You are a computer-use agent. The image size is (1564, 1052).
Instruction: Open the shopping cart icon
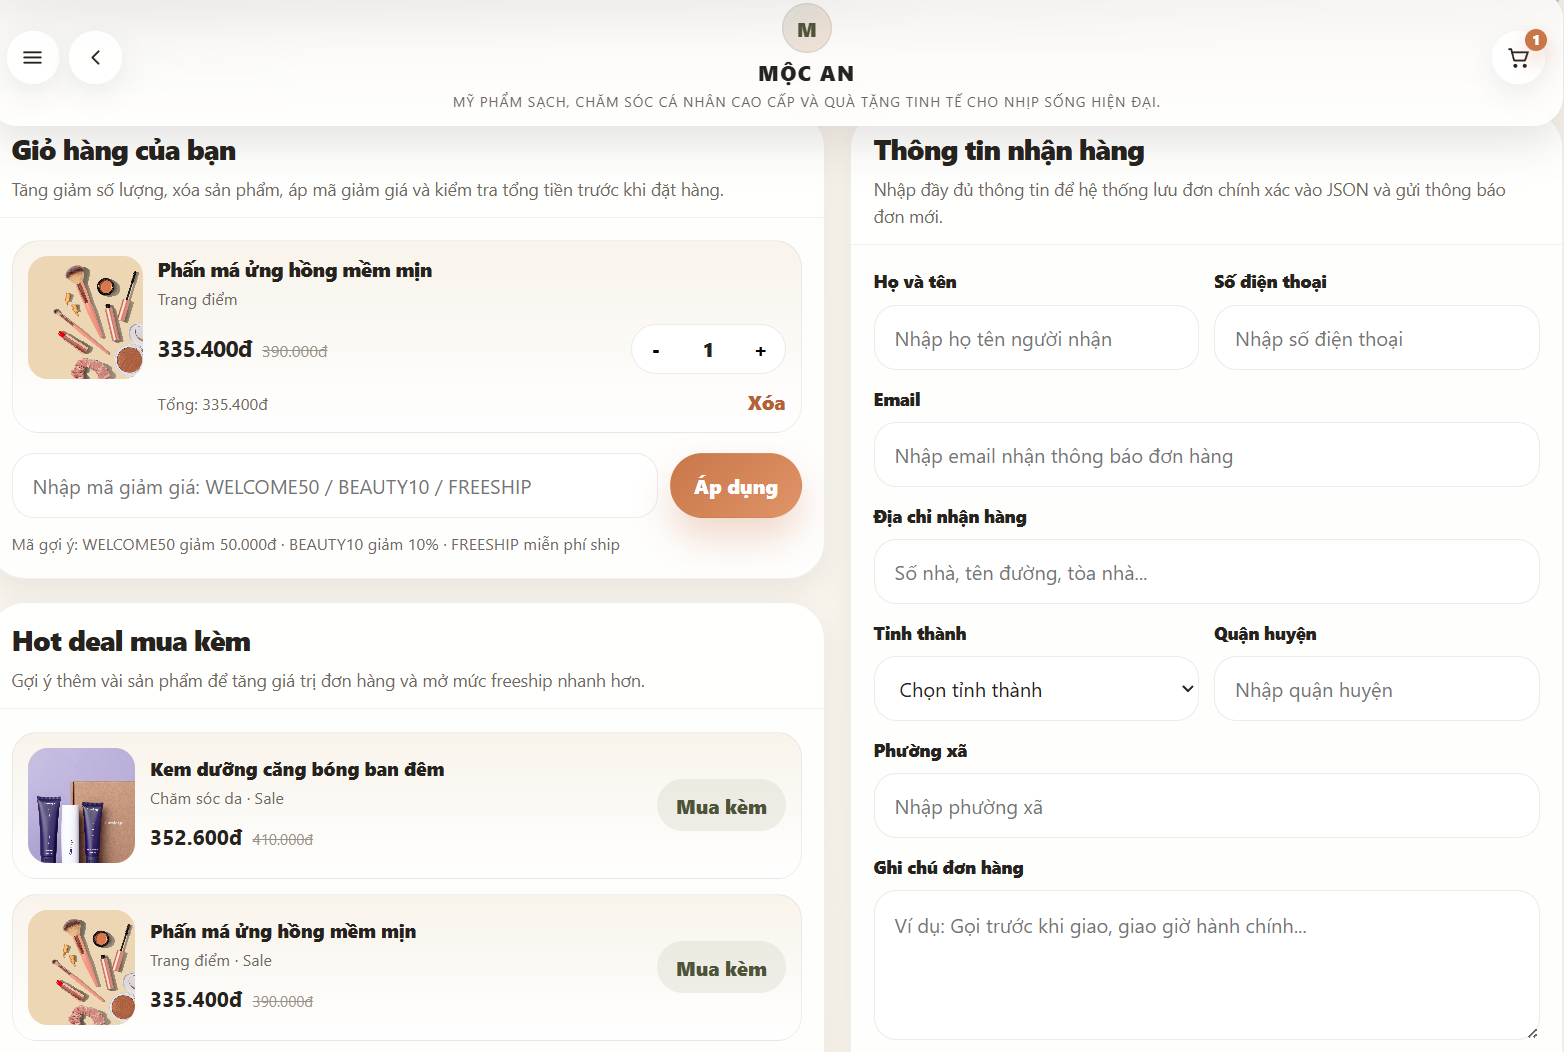coord(1517,58)
